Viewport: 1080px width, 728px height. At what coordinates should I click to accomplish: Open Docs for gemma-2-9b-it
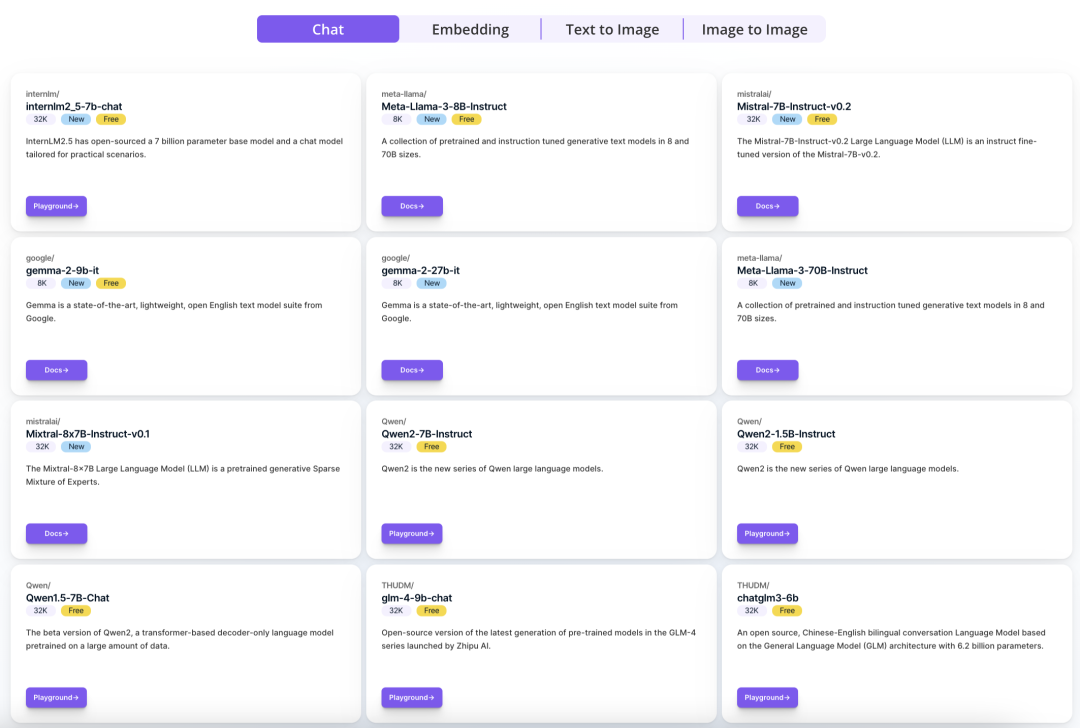[56, 370]
